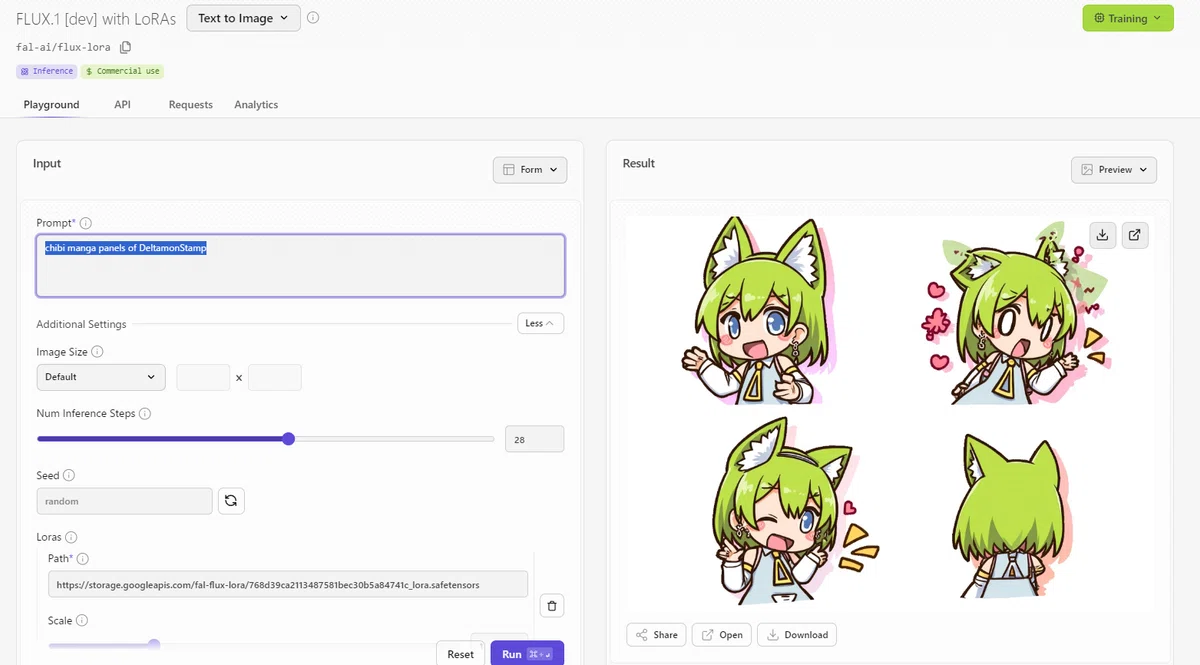1200x665 pixels.
Task: Copy the fal-ai/flux-lora model ID
Action: [x=126, y=47]
